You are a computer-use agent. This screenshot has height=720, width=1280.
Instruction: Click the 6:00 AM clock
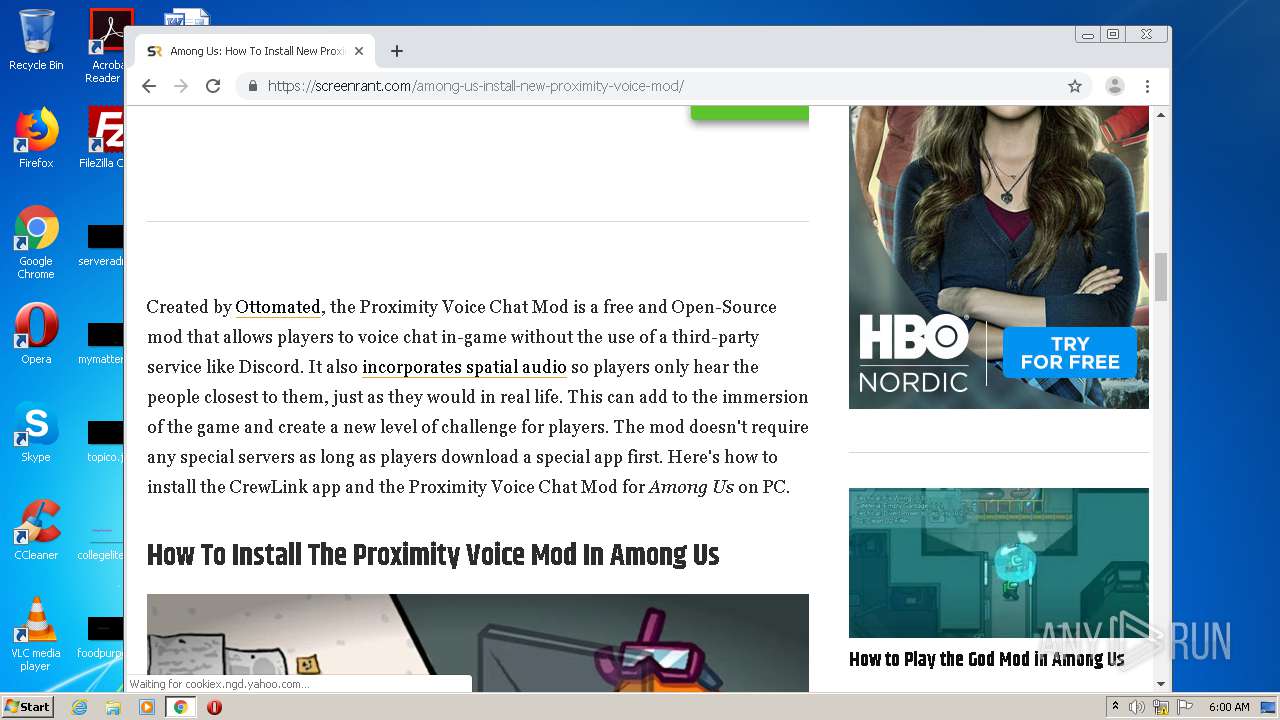1229,707
